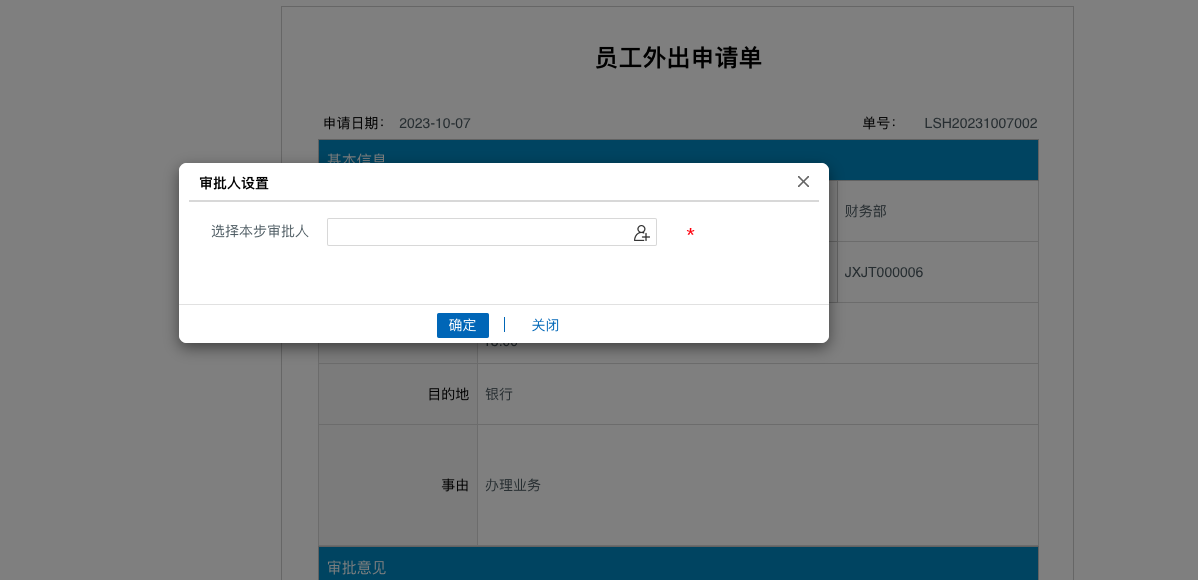
Task: Click the 事由 row label
Action: click(455, 485)
